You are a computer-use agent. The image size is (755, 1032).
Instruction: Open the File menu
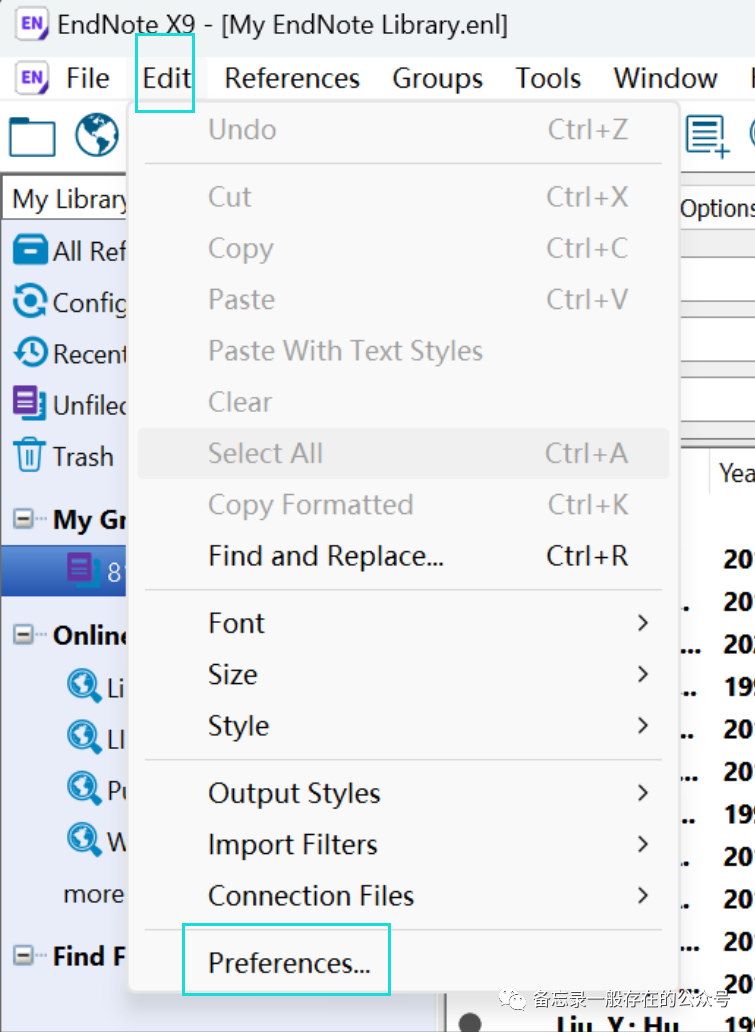point(88,78)
